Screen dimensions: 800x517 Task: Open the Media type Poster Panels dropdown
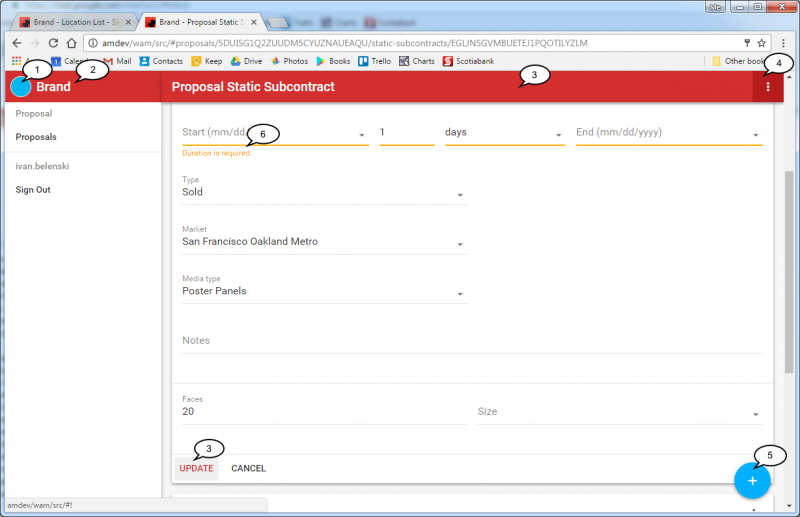tap(459, 293)
